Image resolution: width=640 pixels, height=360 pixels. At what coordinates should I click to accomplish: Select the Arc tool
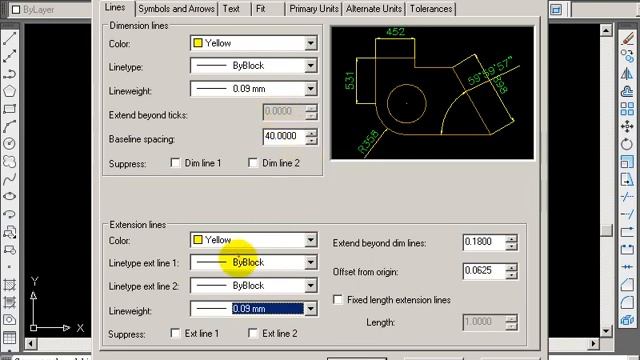click(x=9, y=126)
